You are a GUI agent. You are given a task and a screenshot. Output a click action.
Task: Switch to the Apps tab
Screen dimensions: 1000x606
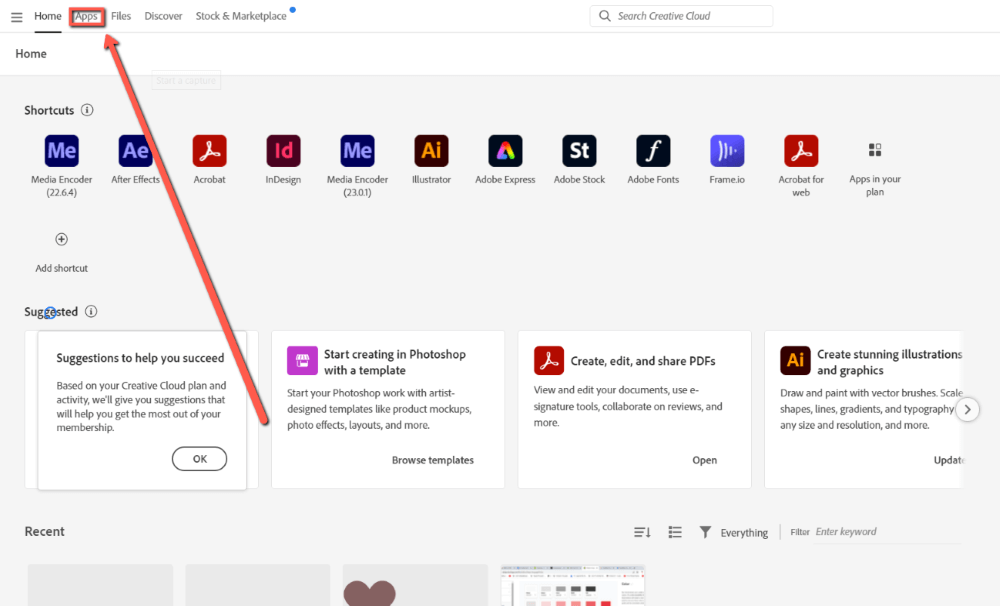[x=87, y=16]
